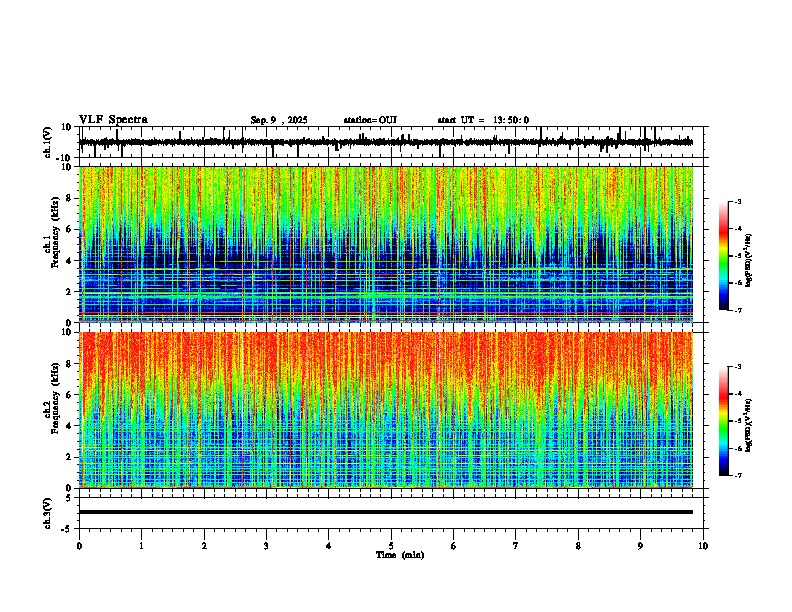792x612 pixels.
Task: Click the ch.1 voltage waveform trace
Action: click(x=386, y=142)
